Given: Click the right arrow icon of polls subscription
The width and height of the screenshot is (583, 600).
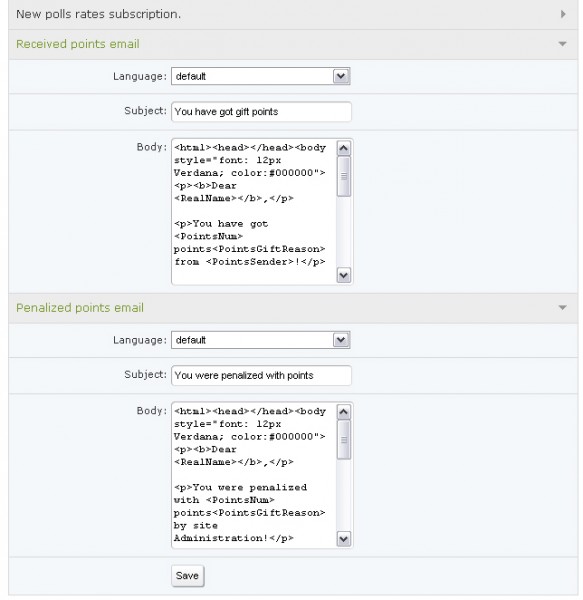Looking at the screenshot, I should coord(563,14).
